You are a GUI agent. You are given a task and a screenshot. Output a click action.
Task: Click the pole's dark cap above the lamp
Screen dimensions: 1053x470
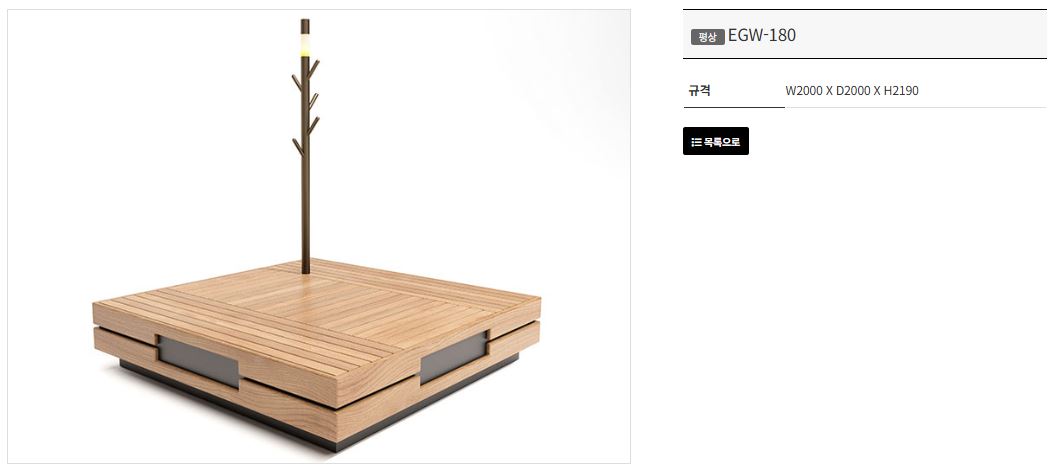[305, 26]
